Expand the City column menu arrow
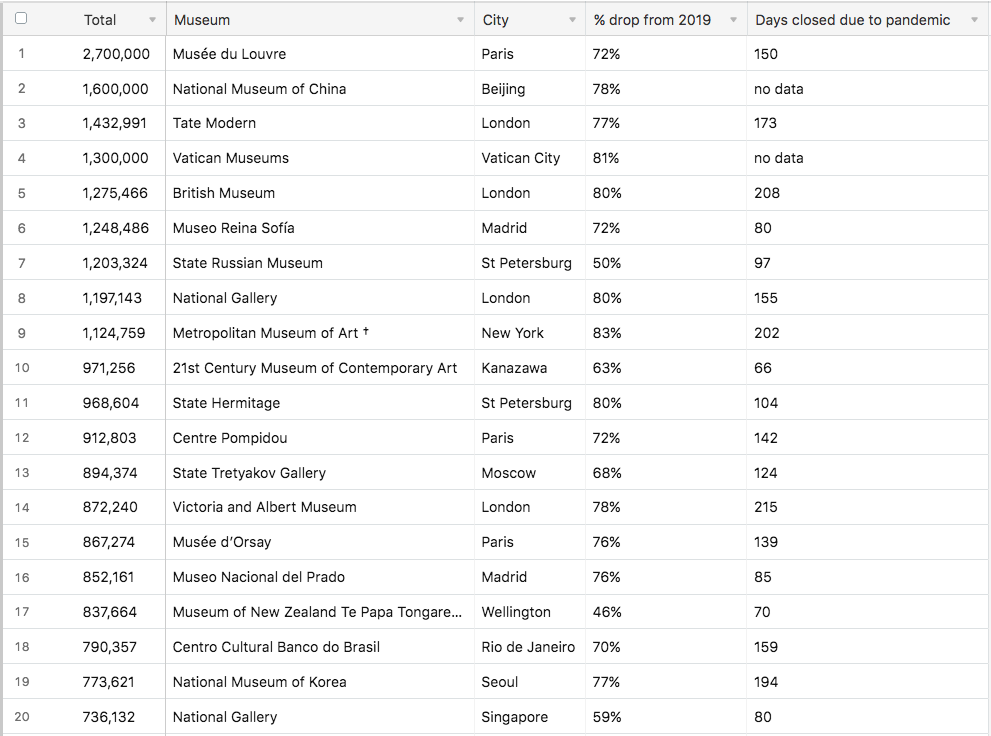The image size is (991, 736). pos(572,20)
